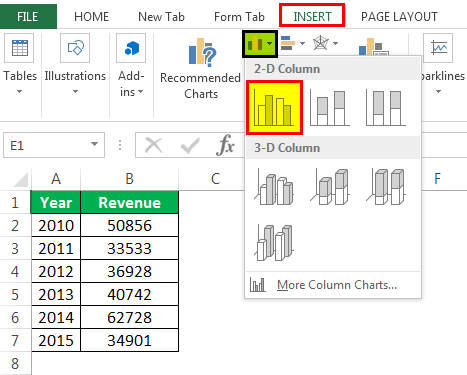Expand the Illustrations dropdown arrow
Image resolution: width=467 pixels, height=375 pixels.
(x=75, y=91)
